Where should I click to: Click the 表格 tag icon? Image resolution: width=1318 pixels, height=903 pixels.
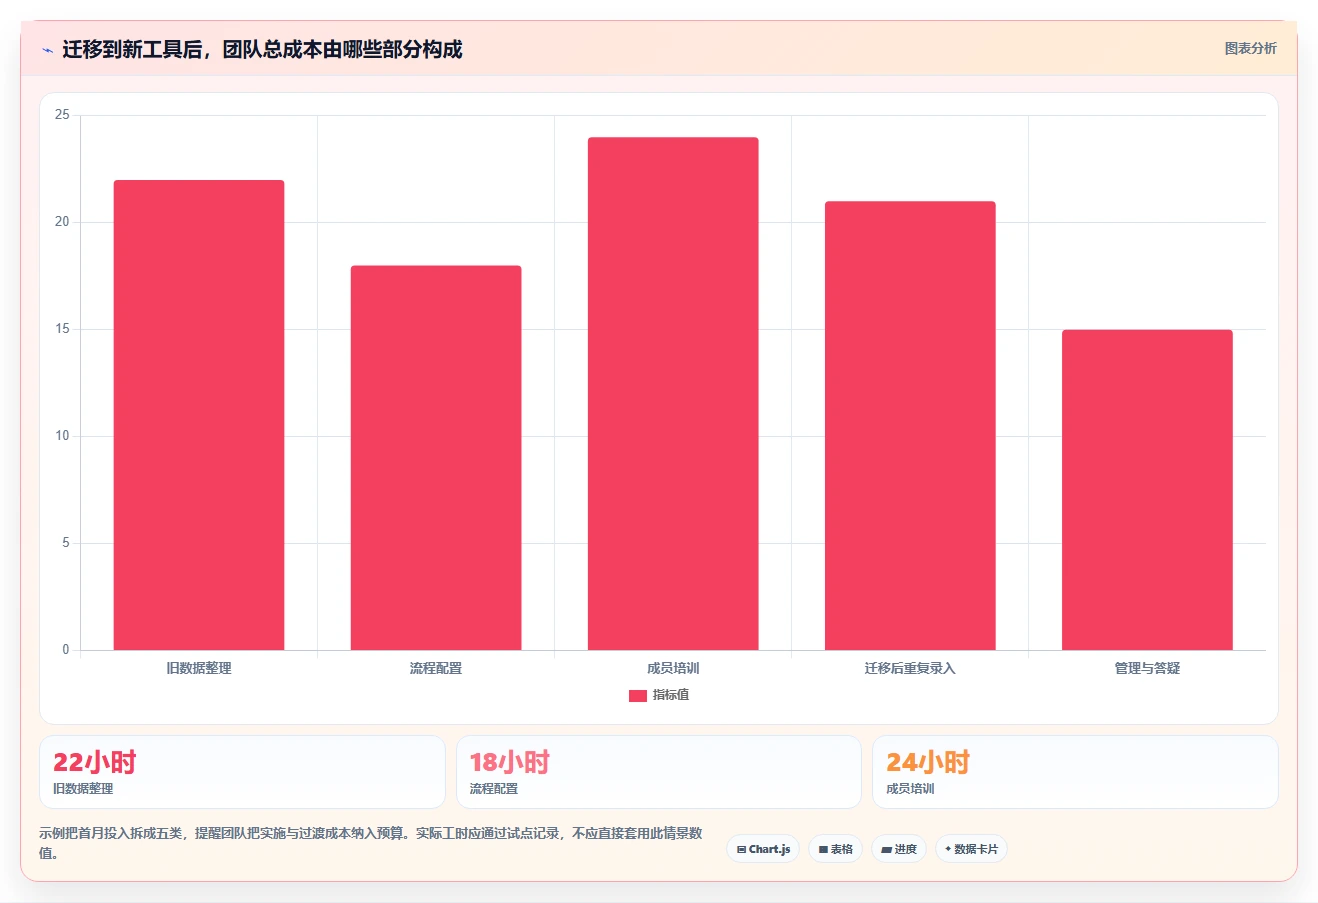point(823,849)
